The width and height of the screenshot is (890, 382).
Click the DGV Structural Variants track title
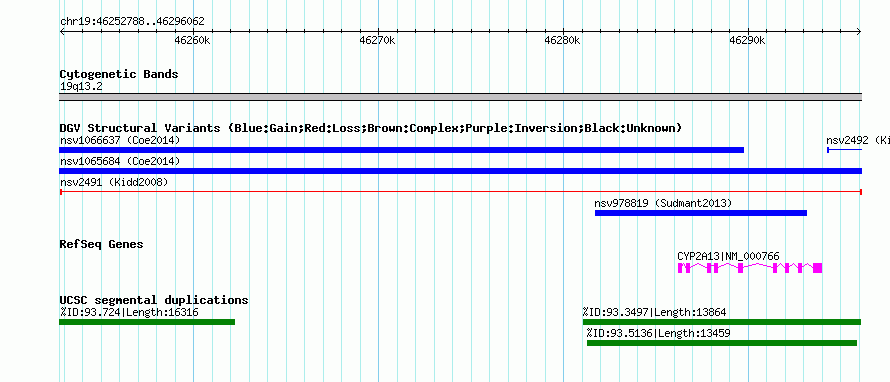[371, 128]
